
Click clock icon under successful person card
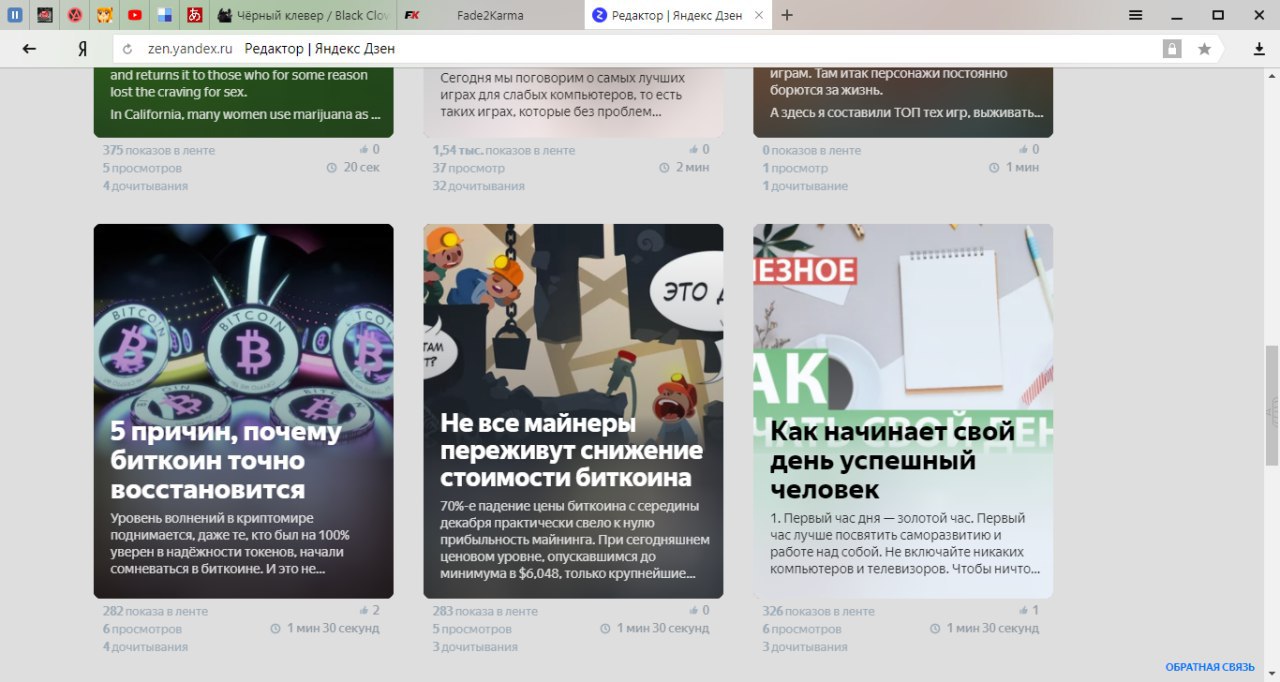click(x=935, y=629)
